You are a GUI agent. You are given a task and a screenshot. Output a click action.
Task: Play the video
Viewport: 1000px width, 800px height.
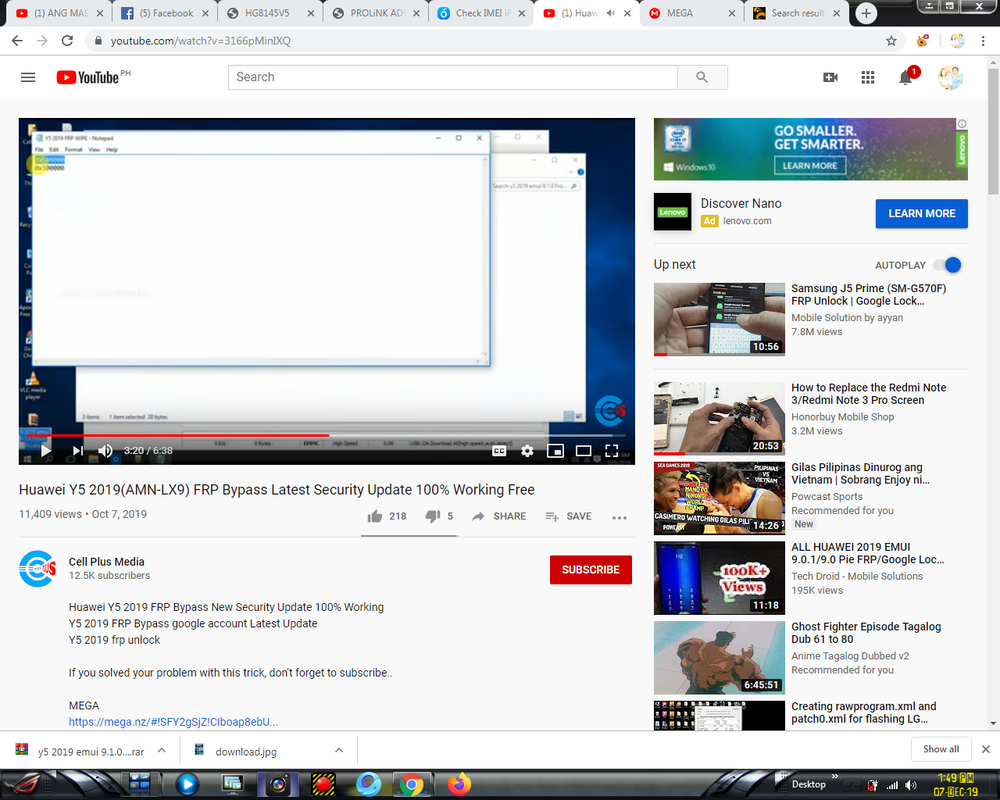tap(45, 450)
